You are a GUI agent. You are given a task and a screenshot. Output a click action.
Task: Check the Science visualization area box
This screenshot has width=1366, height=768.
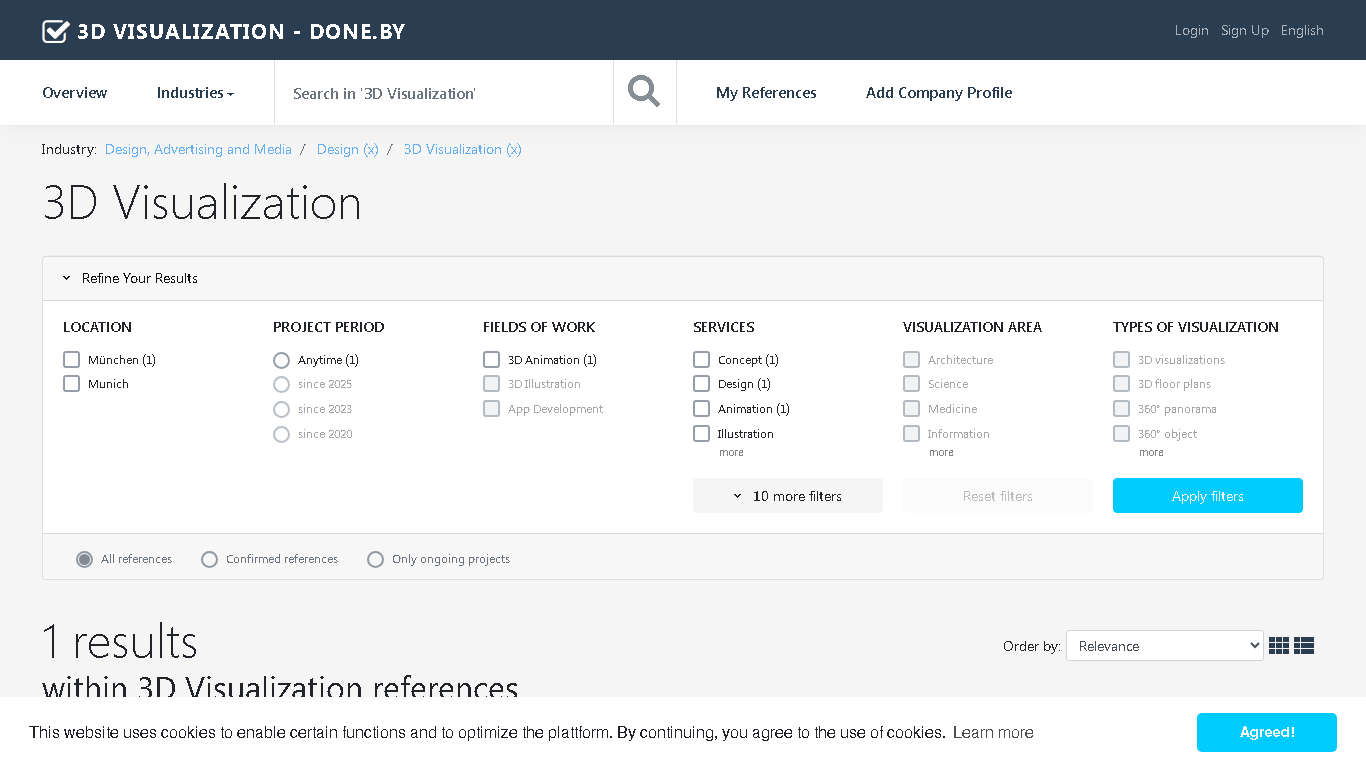click(x=911, y=384)
